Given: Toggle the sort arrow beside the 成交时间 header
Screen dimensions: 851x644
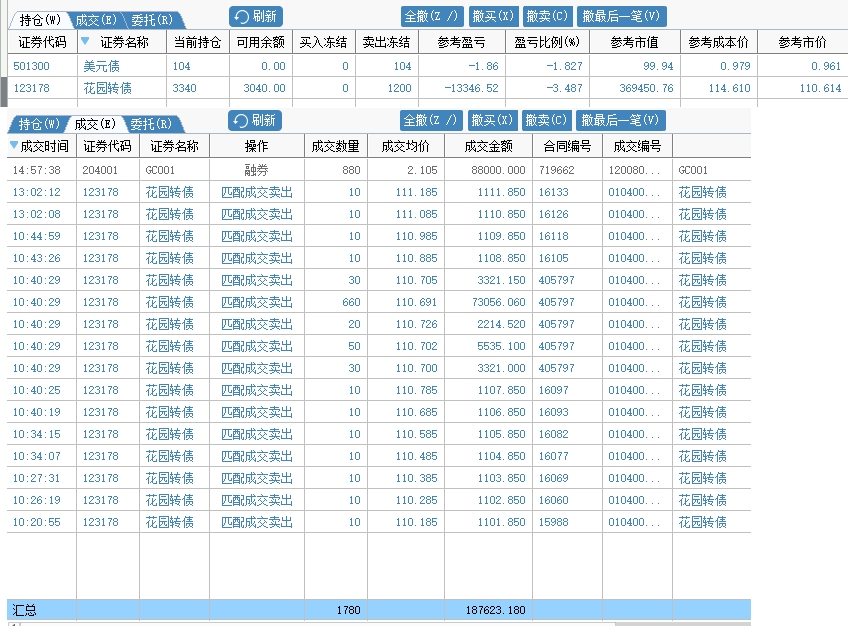Looking at the screenshot, I should 13,146.
